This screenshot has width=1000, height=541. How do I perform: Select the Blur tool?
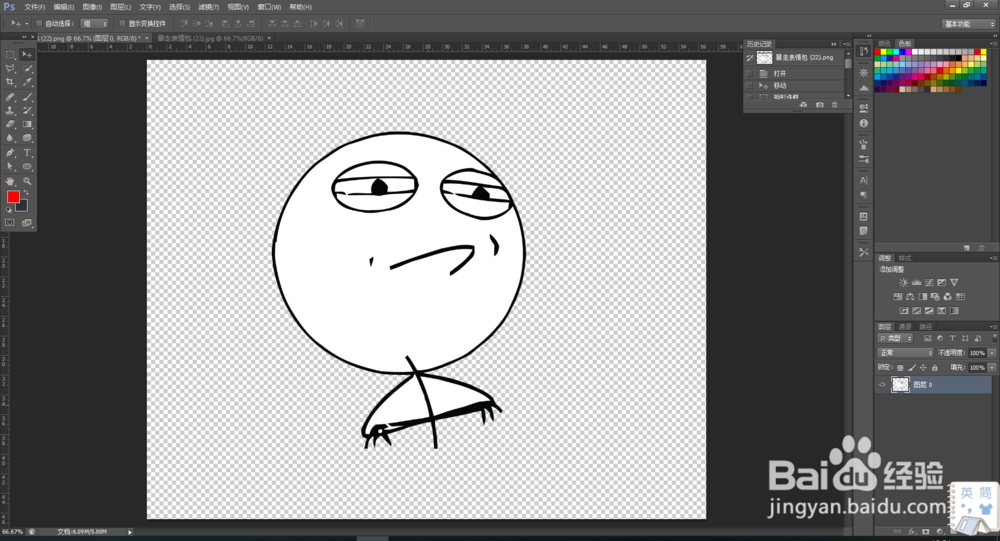click(10, 138)
